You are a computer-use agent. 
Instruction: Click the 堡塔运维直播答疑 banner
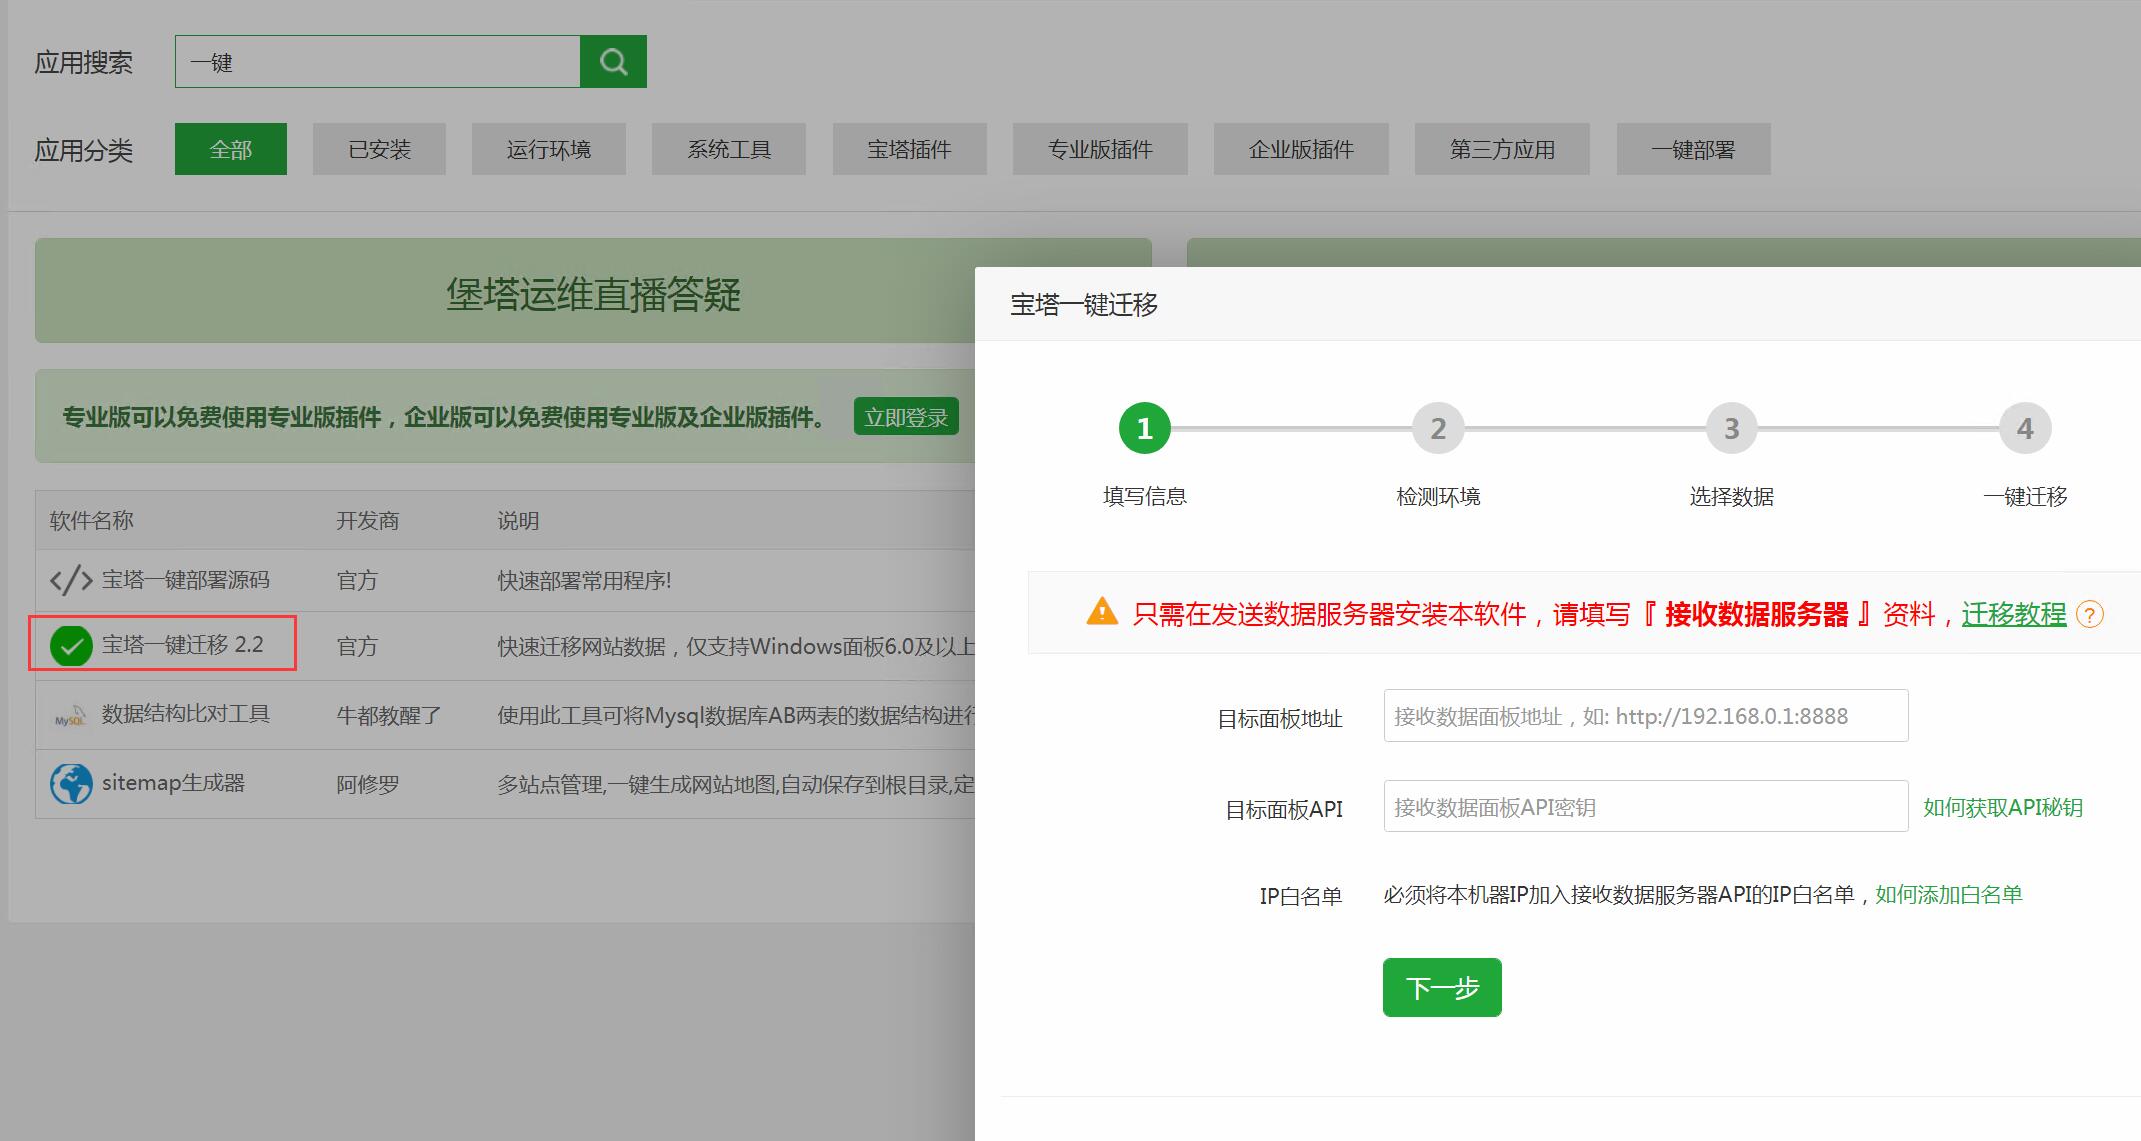coord(593,291)
